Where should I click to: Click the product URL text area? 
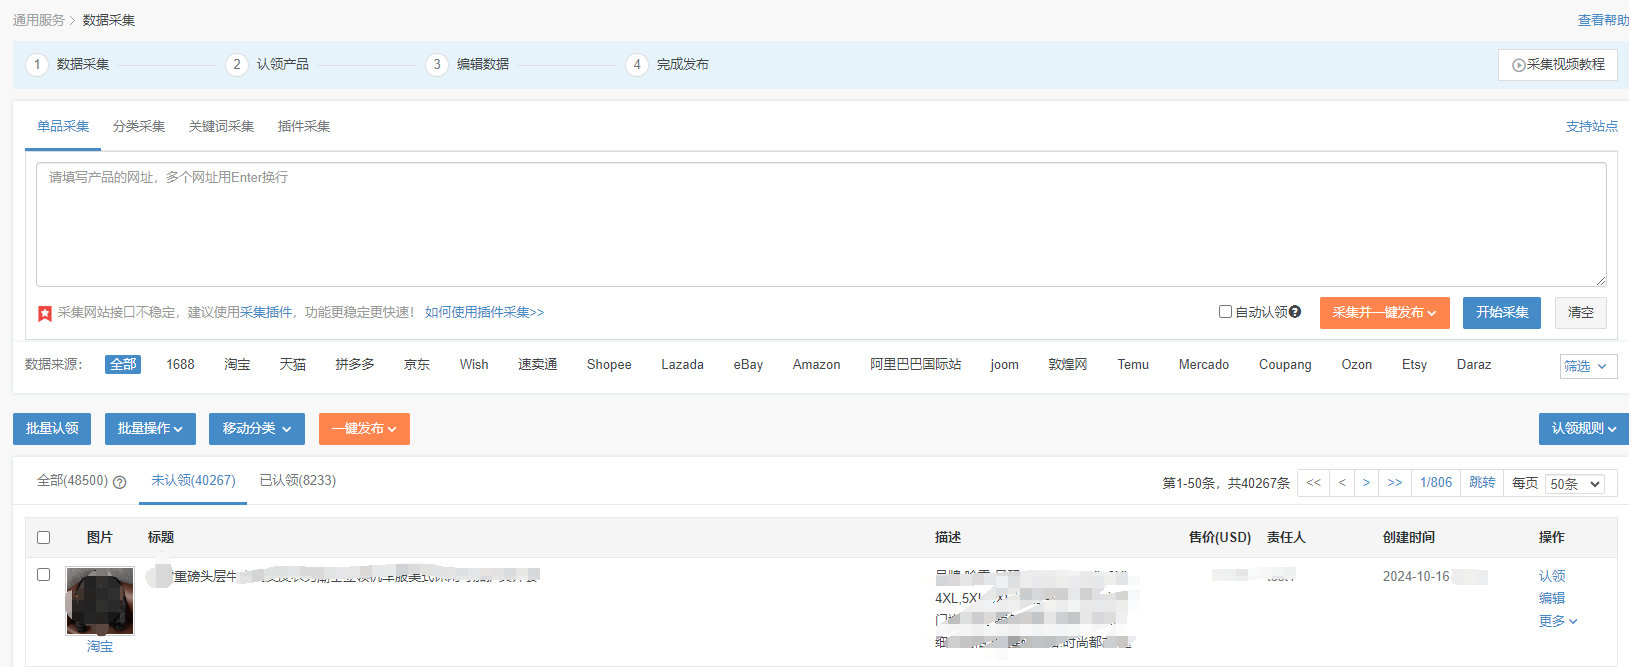pyautogui.click(x=821, y=225)
